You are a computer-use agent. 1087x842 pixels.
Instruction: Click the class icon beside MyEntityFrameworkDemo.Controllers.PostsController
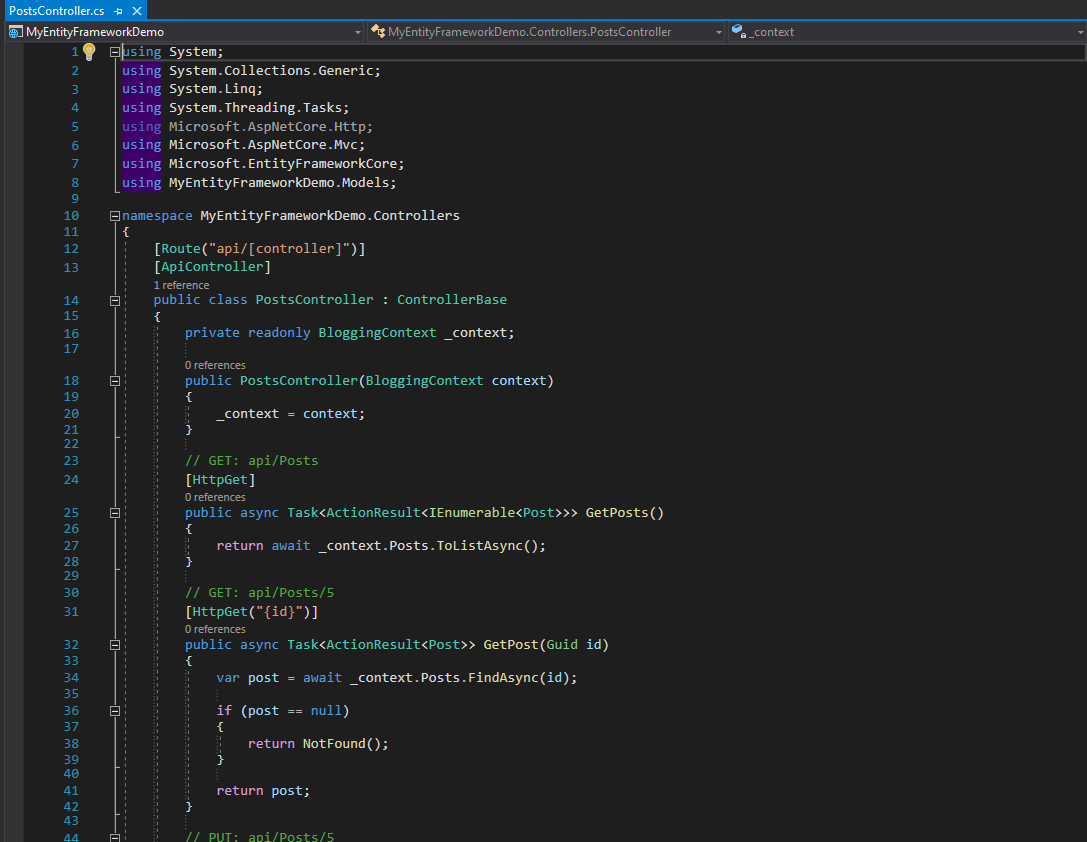(x=378, y=31)
